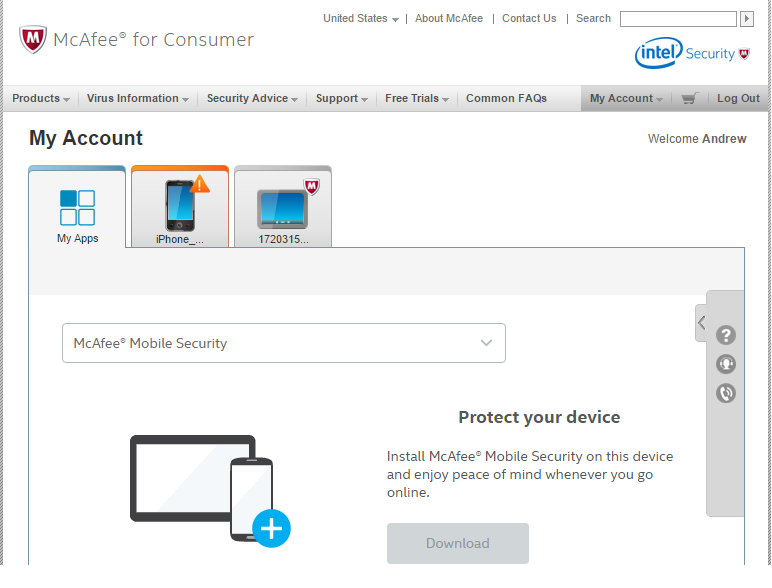
Task: Collapse the side support panel arrow
Action: [x=701, y=323]
